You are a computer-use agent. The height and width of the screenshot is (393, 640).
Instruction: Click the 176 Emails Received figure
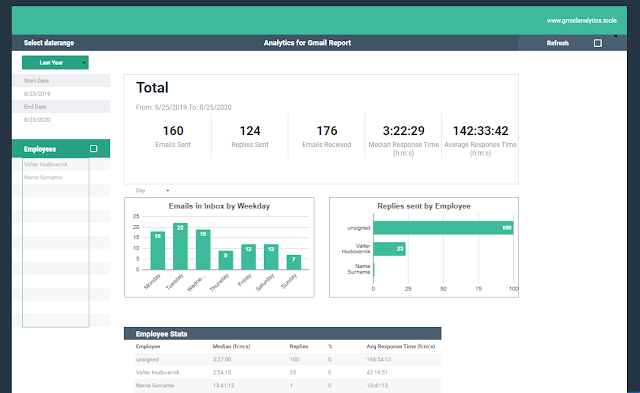[327, 131]
